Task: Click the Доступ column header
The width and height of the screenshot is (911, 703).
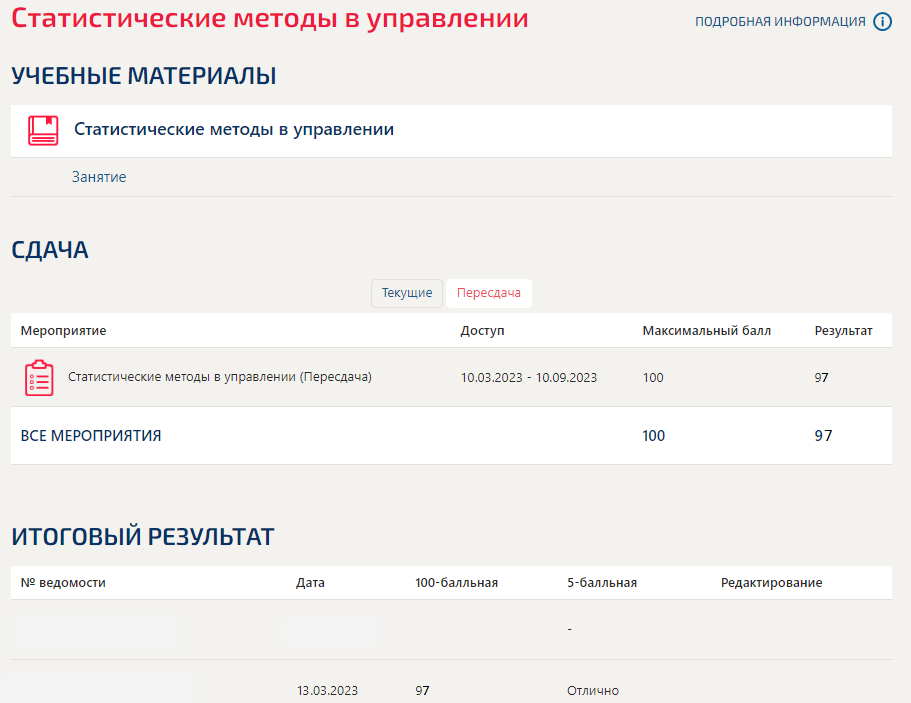Action: 482,331
